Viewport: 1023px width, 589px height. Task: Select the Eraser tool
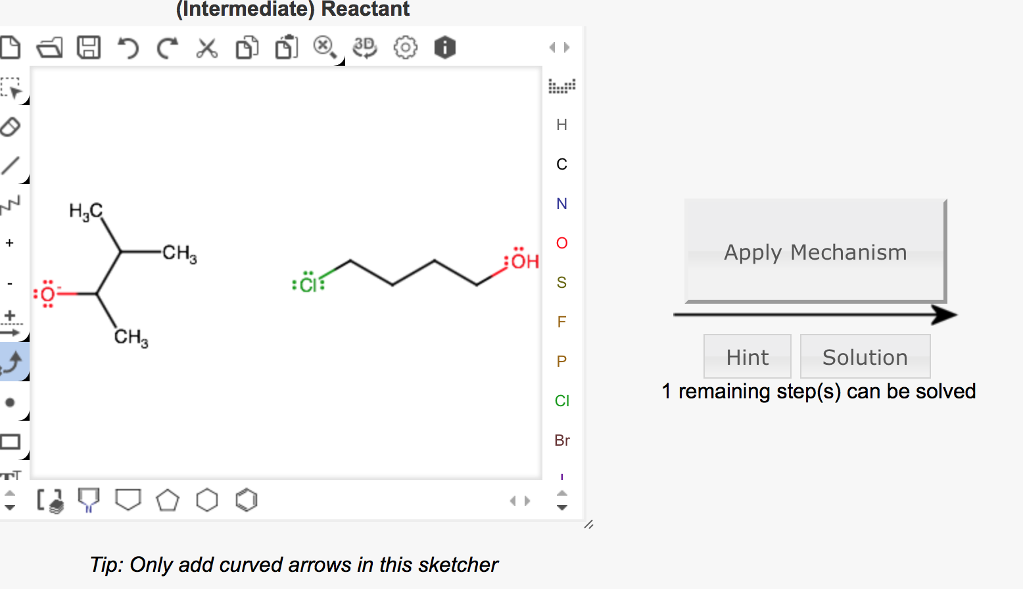[12, 127]
